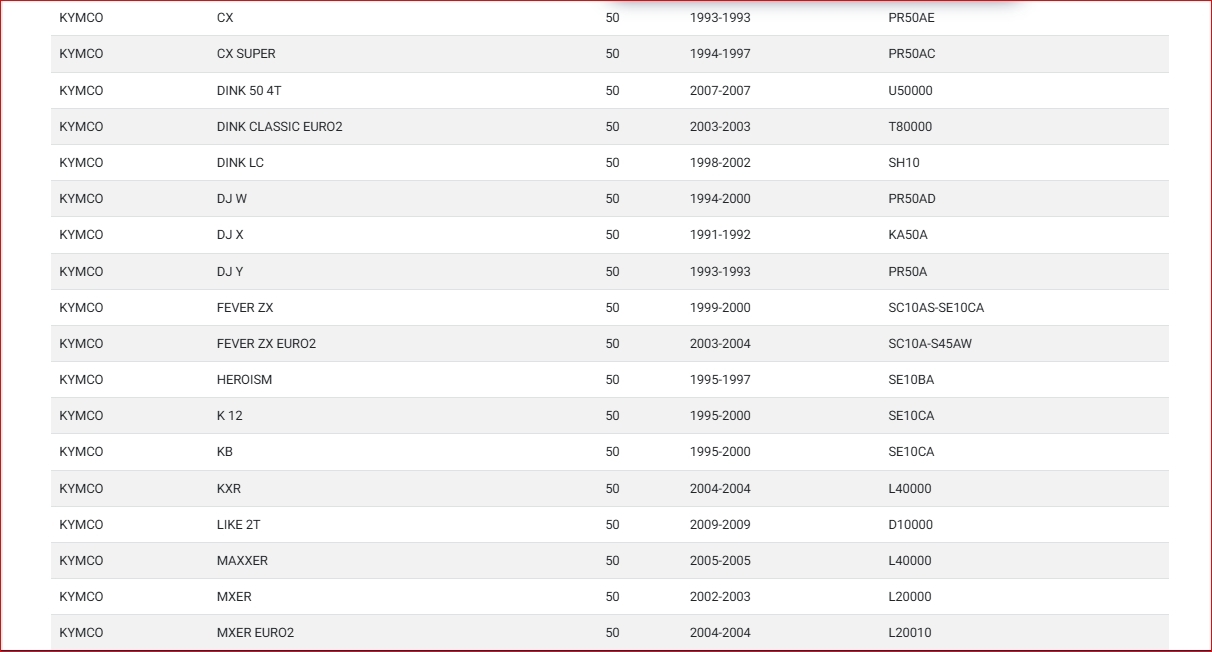Image resolution: width=1212 pixels, height=652 pixels.
Task: Click the KXR model cell
Action: point(229,489)
